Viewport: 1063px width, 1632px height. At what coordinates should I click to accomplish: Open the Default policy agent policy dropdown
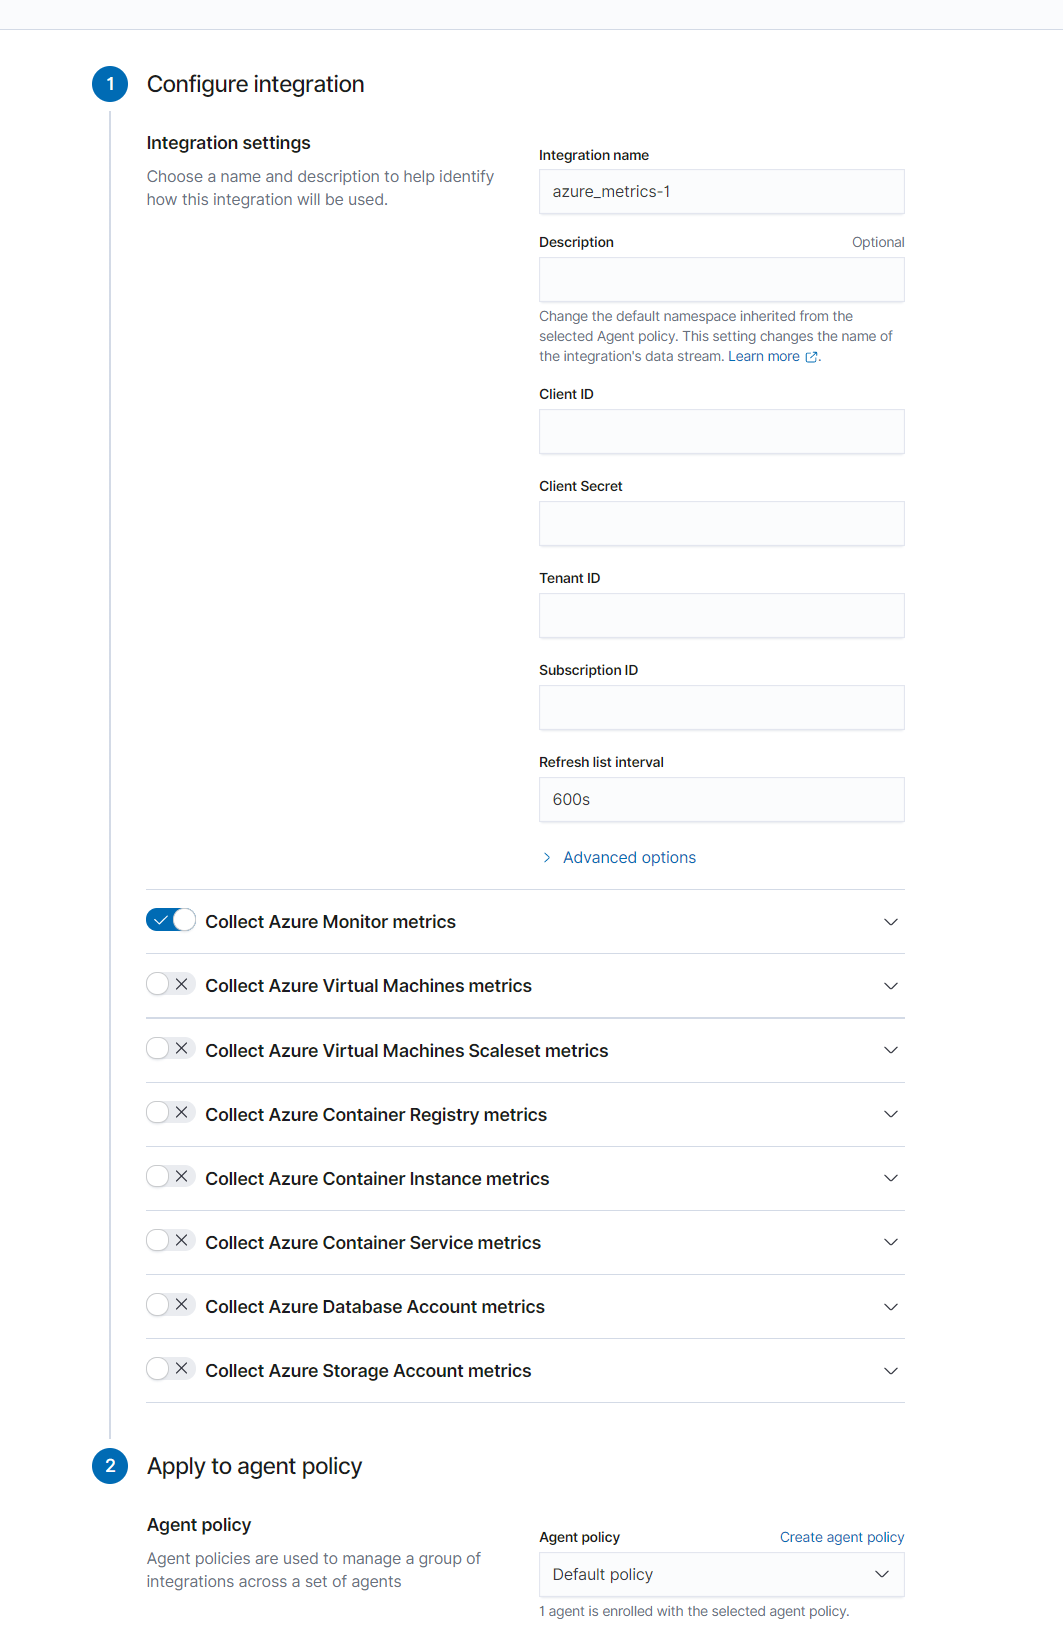[x=722, y=1574]
